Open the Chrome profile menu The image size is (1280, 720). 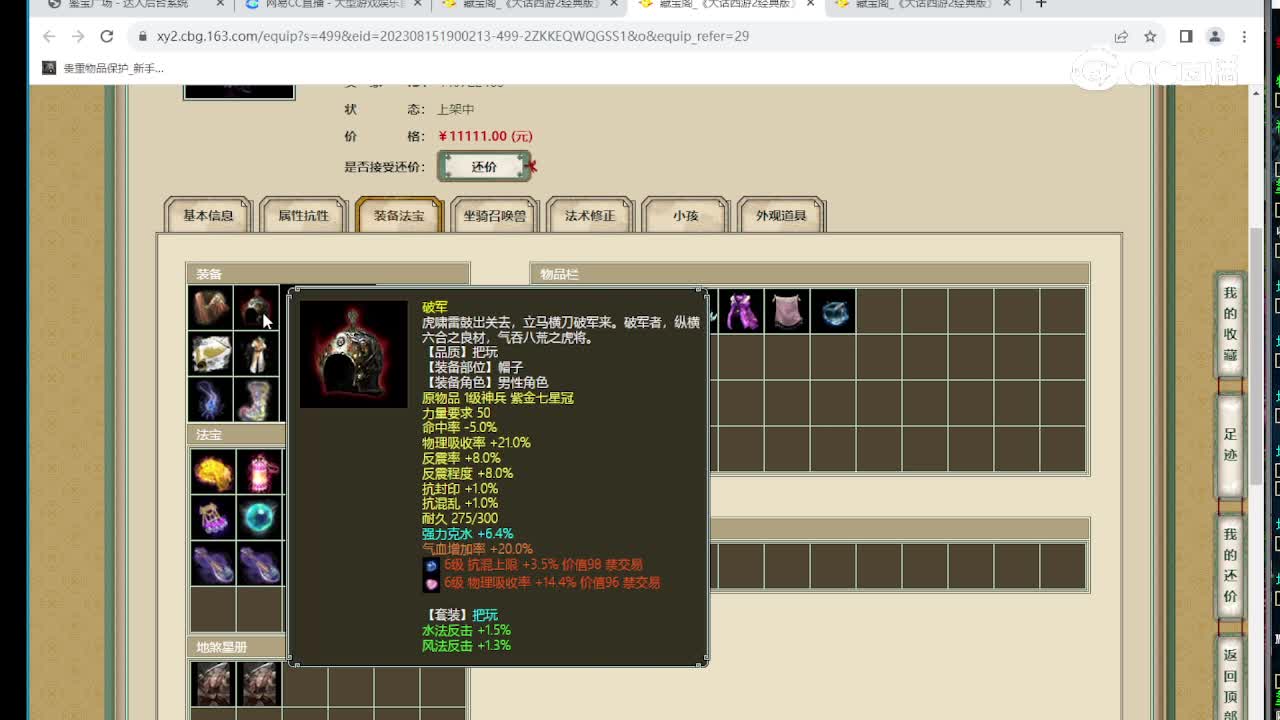click(x=1215, y=36)
